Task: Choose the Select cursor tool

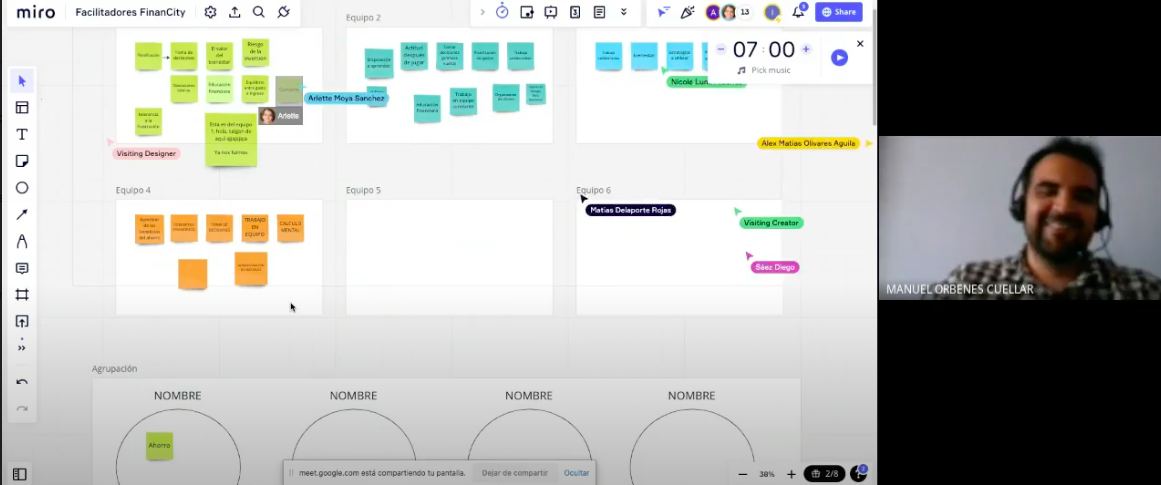Action: [x=22, y=81]
